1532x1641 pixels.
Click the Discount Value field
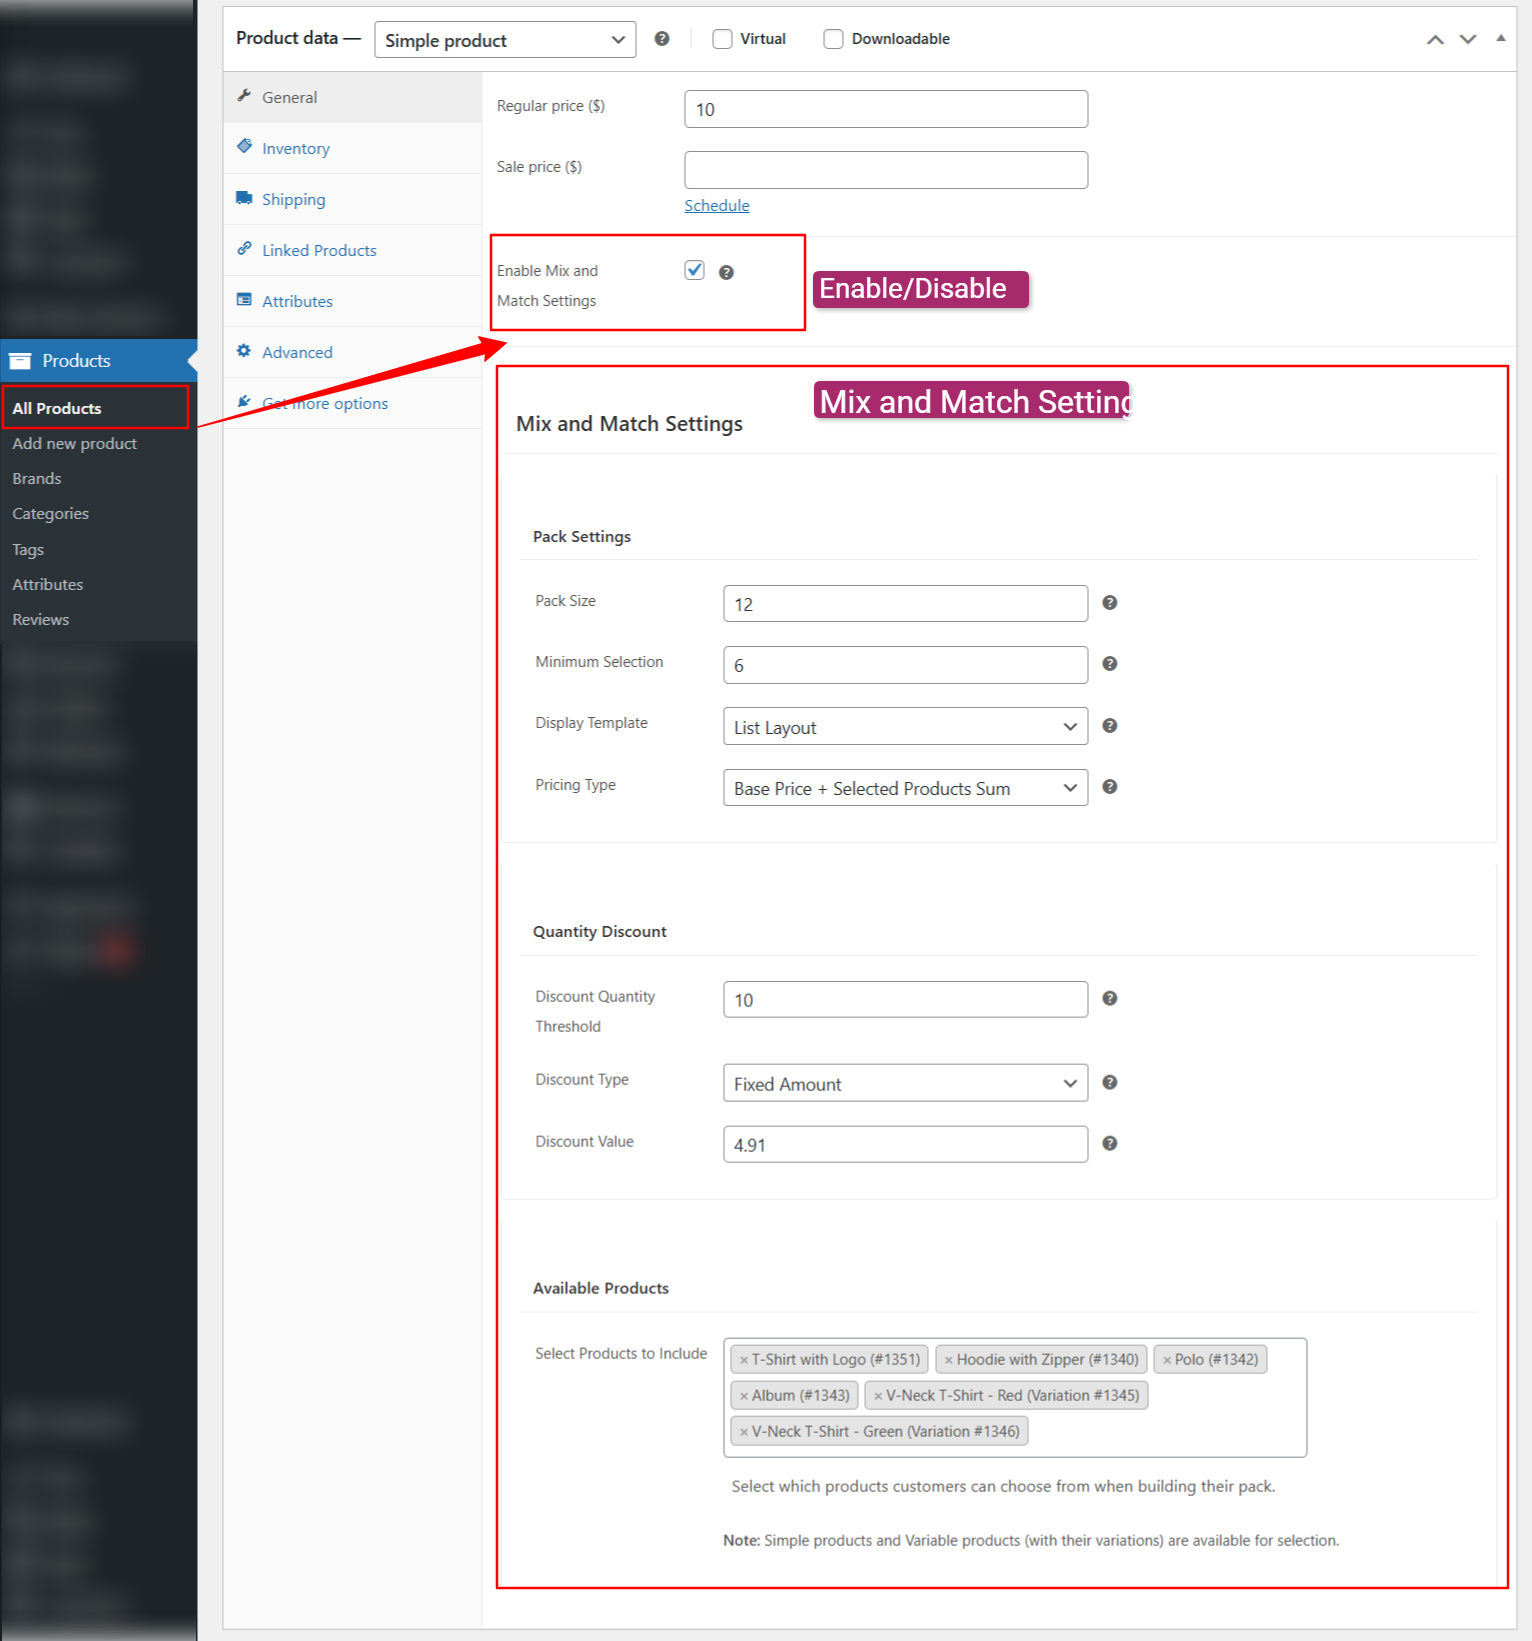click(905, 1144)
